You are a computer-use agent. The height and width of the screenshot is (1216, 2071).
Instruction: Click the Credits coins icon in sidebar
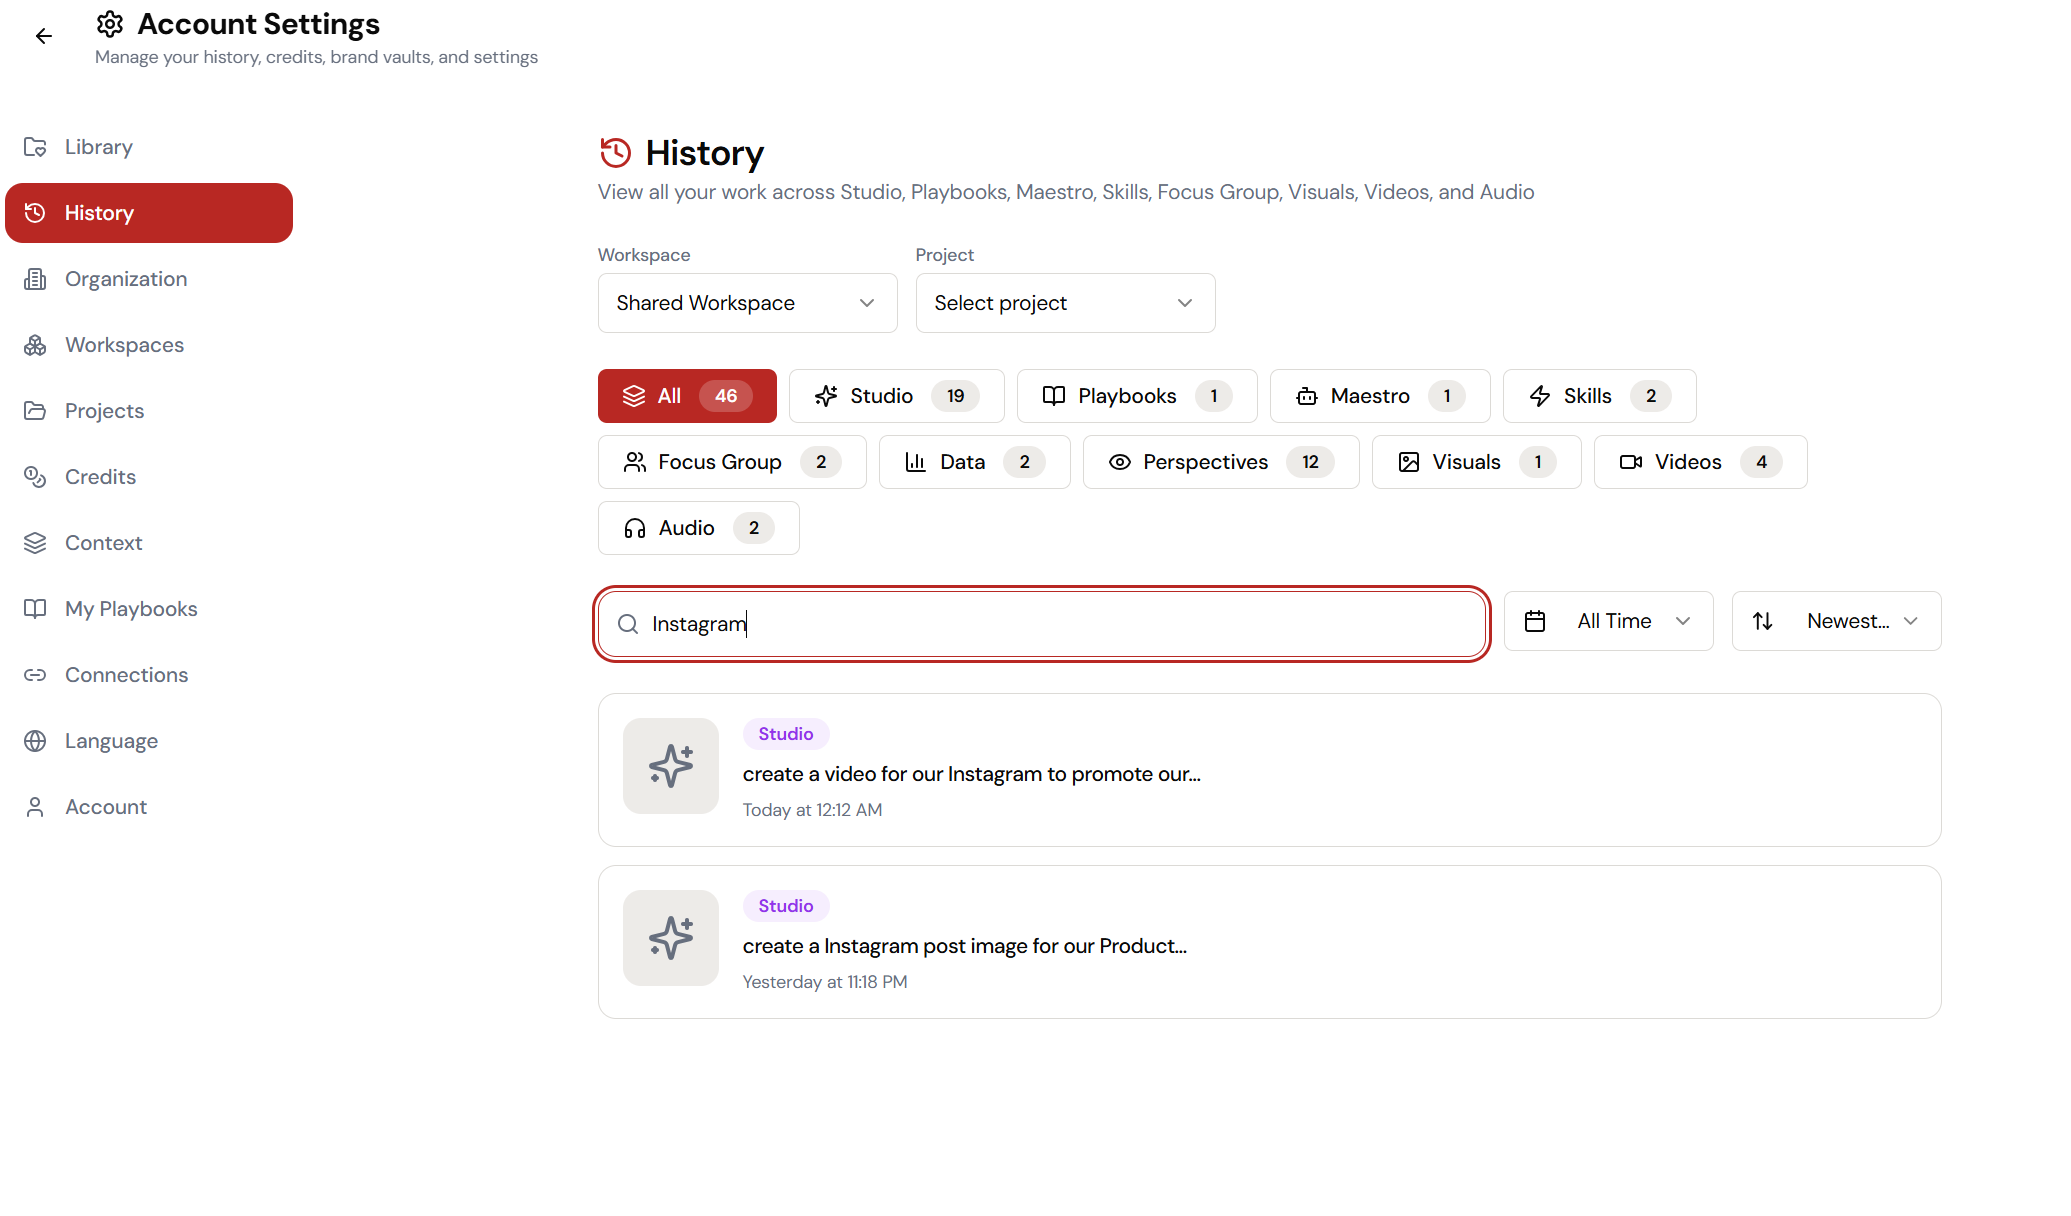[x=35, y=477]
